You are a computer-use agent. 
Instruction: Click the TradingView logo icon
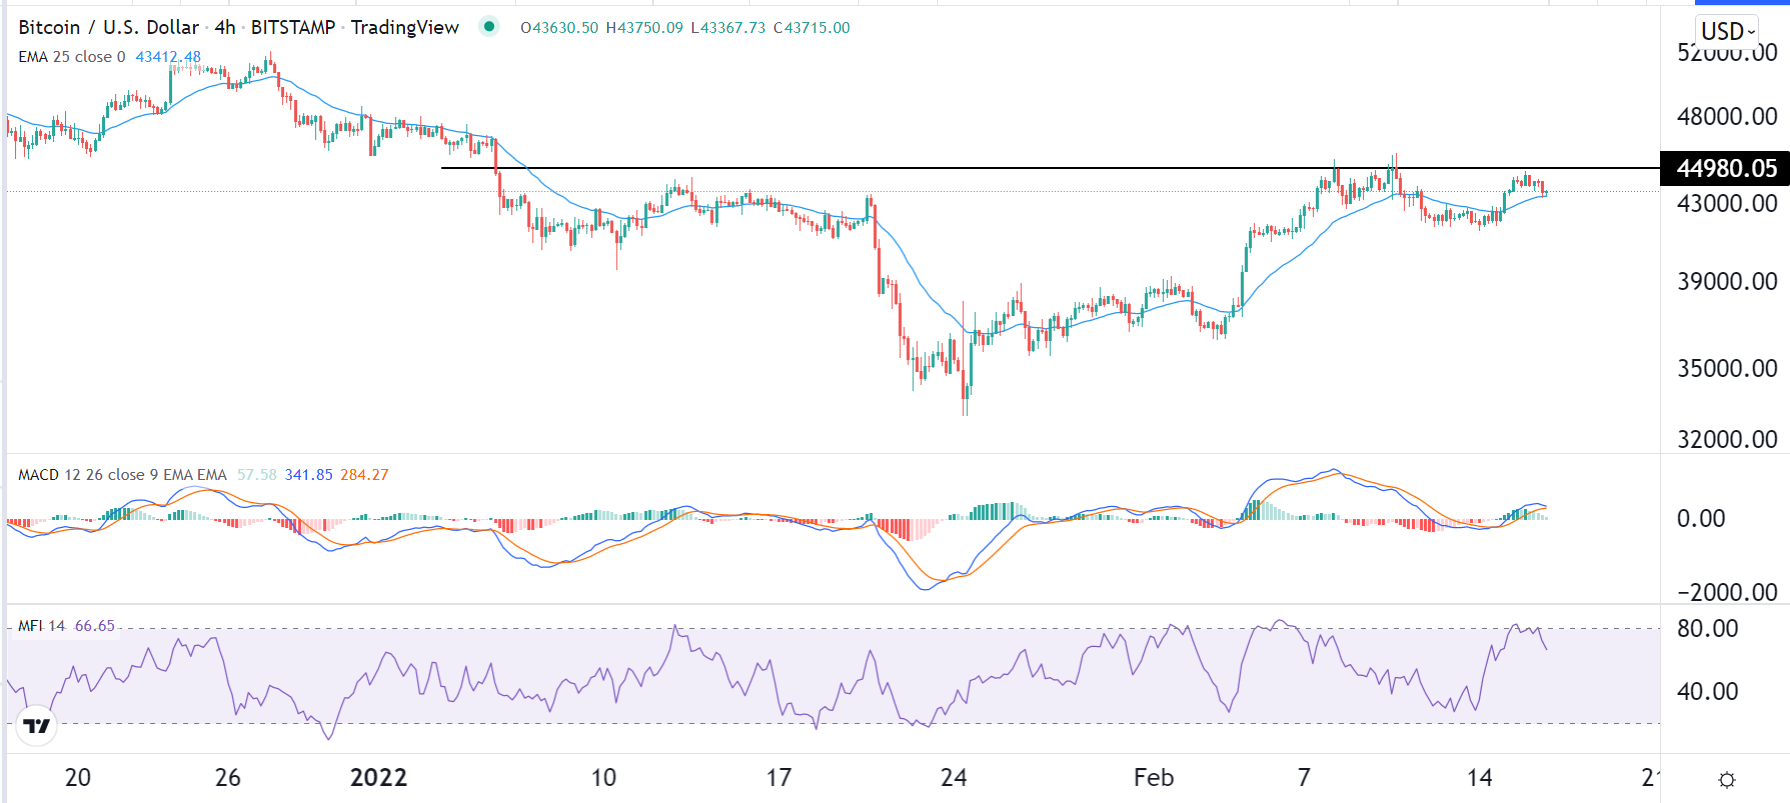click(x=37, y=726)
